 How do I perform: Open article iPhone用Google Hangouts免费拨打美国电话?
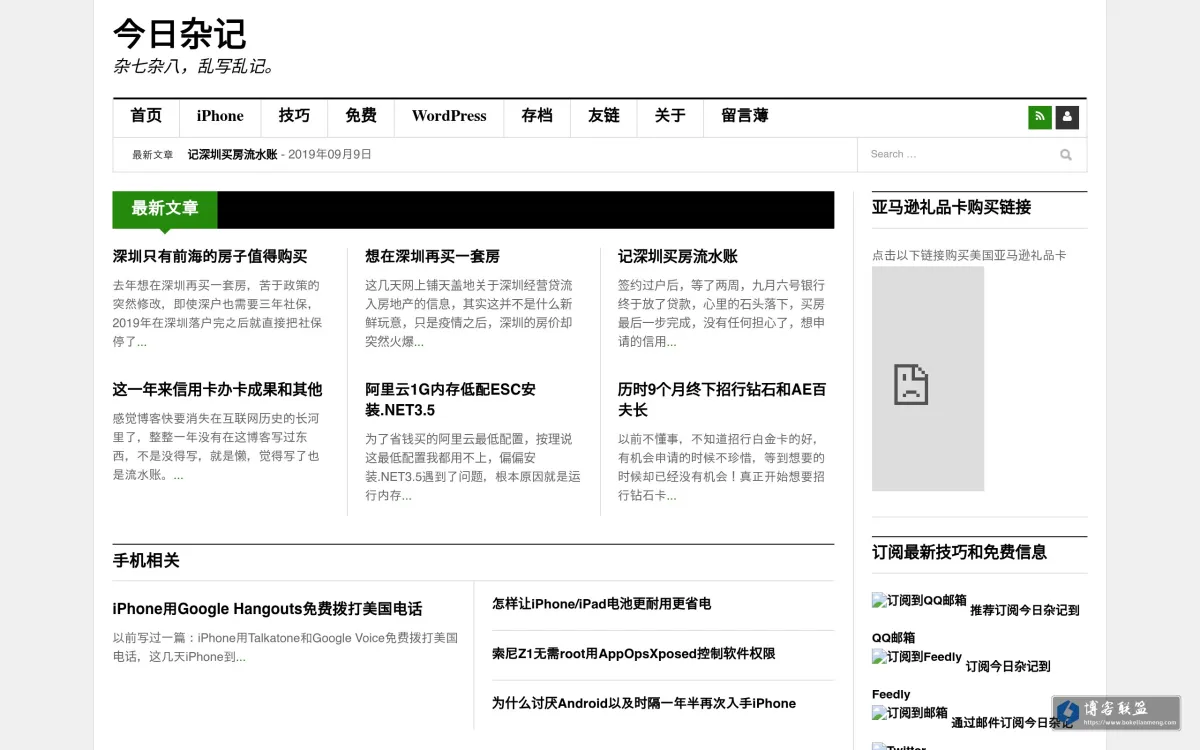tap(268, 608)
